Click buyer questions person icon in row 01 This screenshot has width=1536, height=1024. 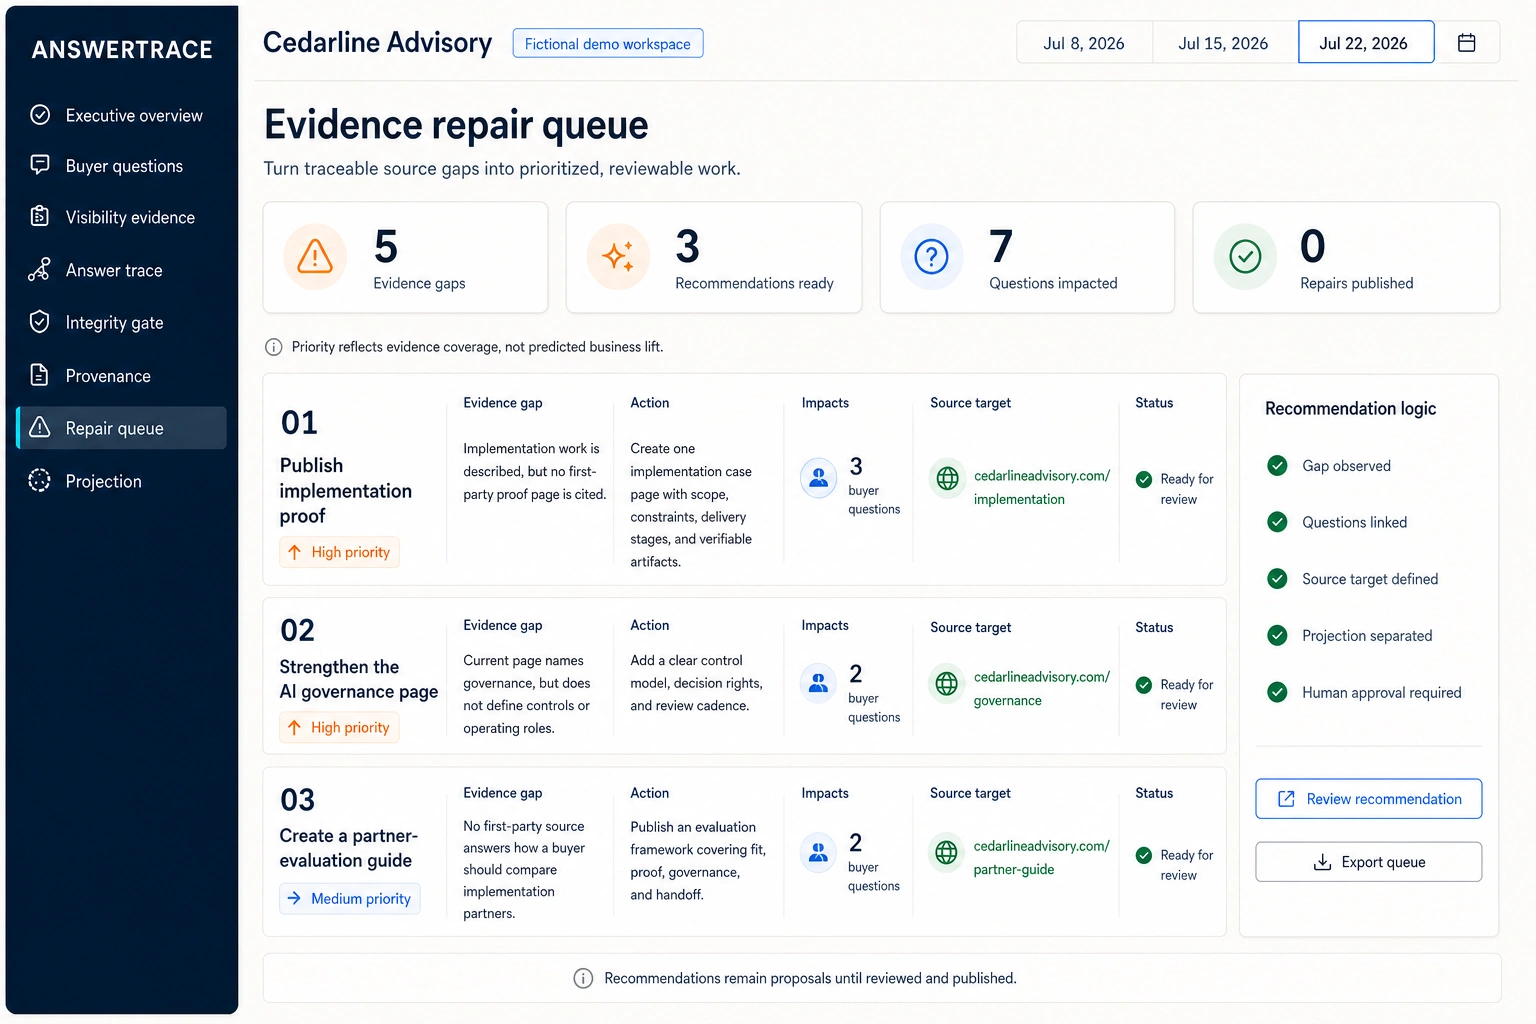pyautogui.click(x=818, y=478)
